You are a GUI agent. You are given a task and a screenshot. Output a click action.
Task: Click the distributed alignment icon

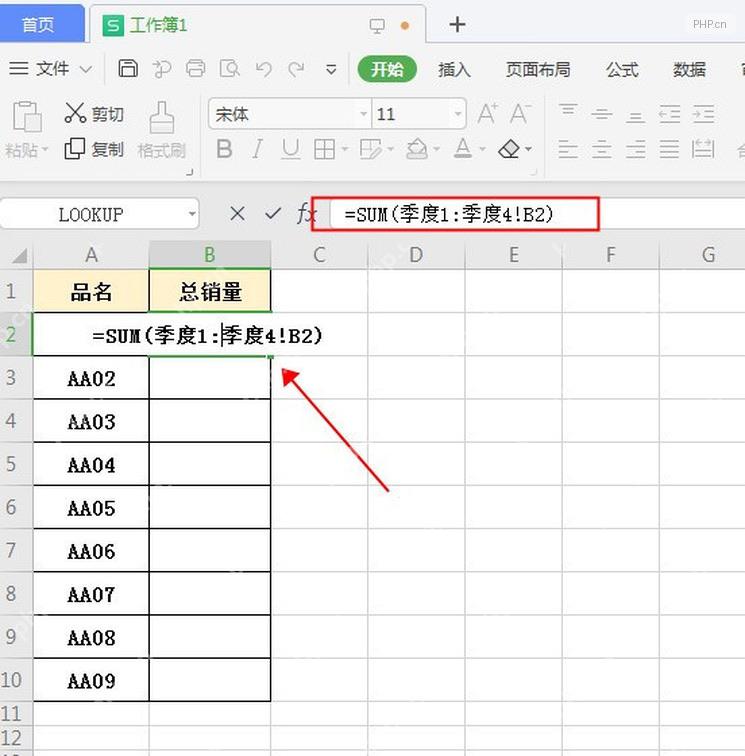point(703,149)
